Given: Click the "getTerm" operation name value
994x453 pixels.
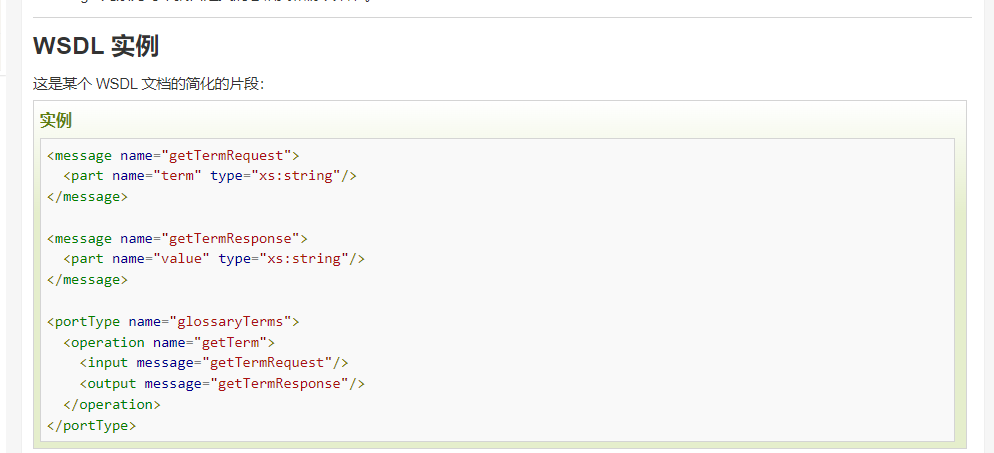Looking at the screenshot, I should coord(238,342).
